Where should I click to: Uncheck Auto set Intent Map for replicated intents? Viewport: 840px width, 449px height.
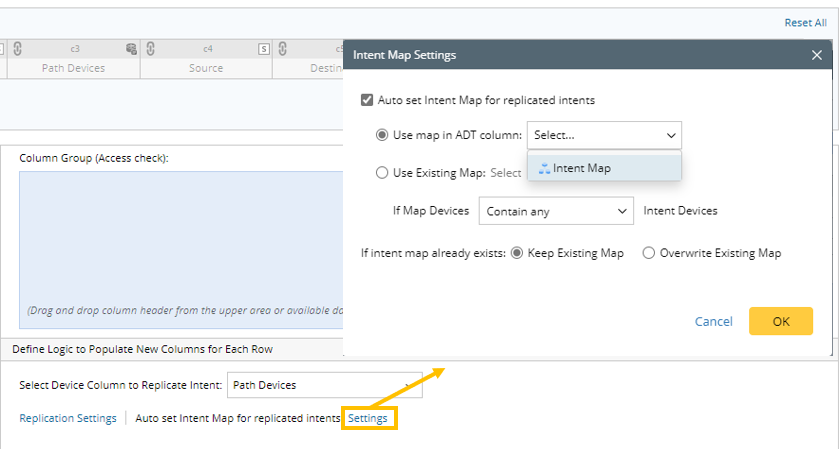pos(367,100)
